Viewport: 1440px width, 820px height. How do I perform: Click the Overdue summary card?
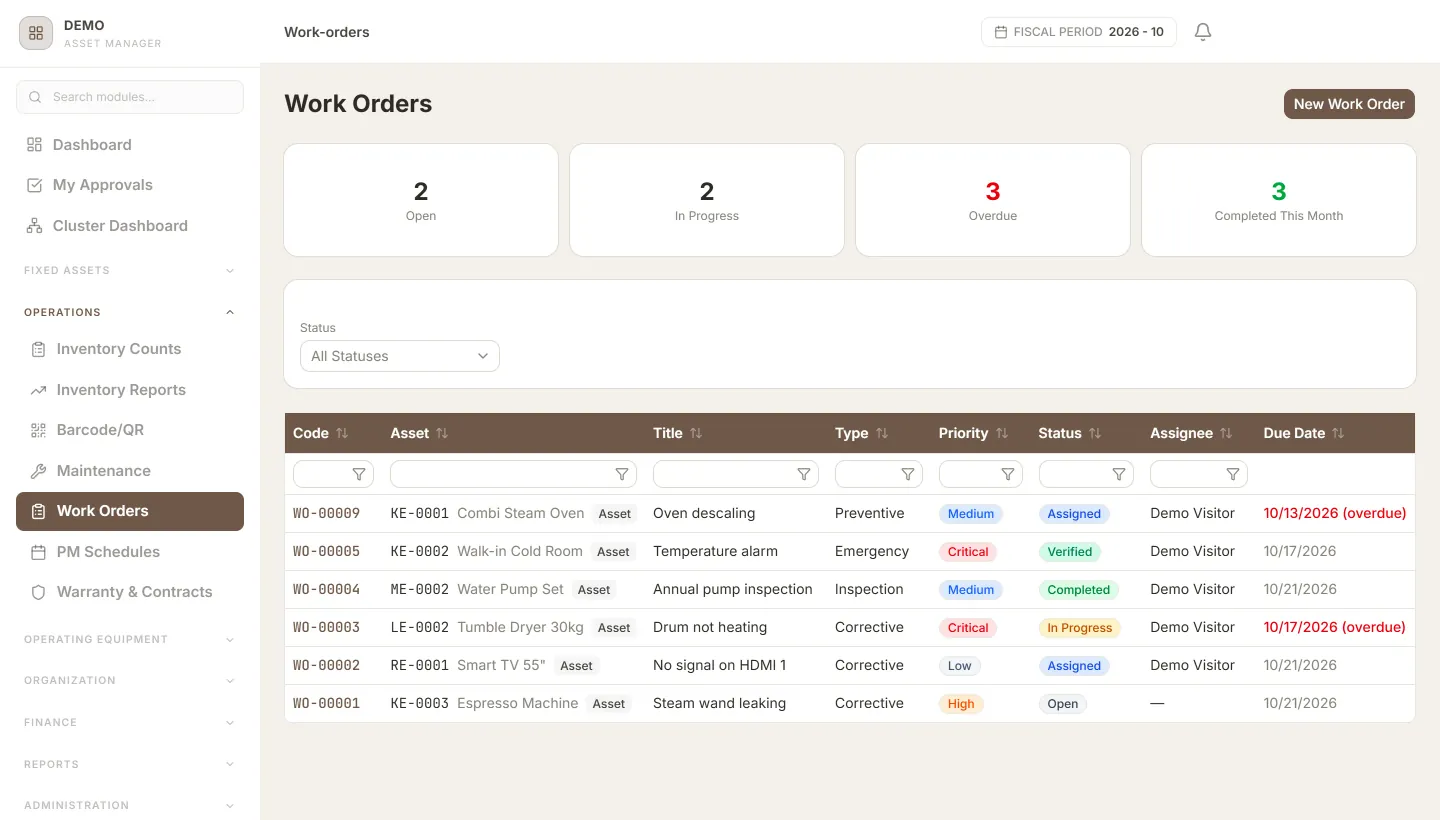pos(993,200)
